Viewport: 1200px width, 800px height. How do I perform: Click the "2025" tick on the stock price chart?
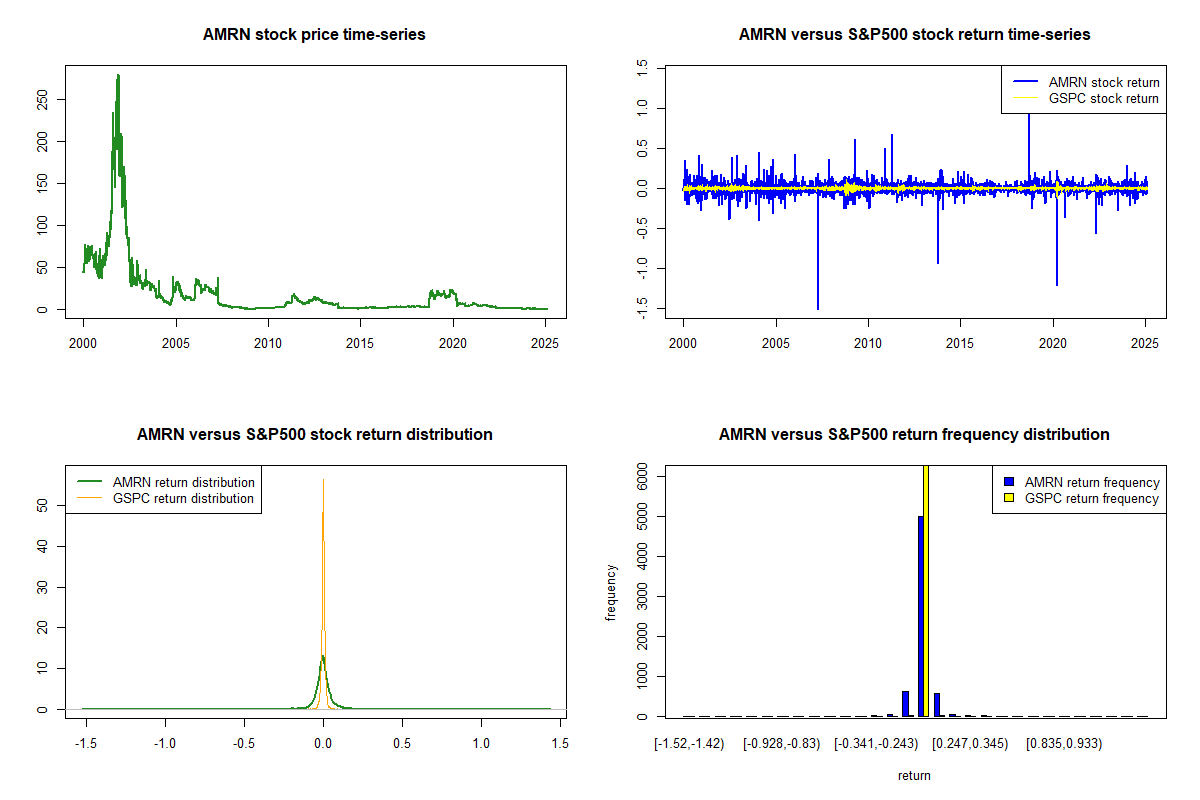(x=545, y=343)
